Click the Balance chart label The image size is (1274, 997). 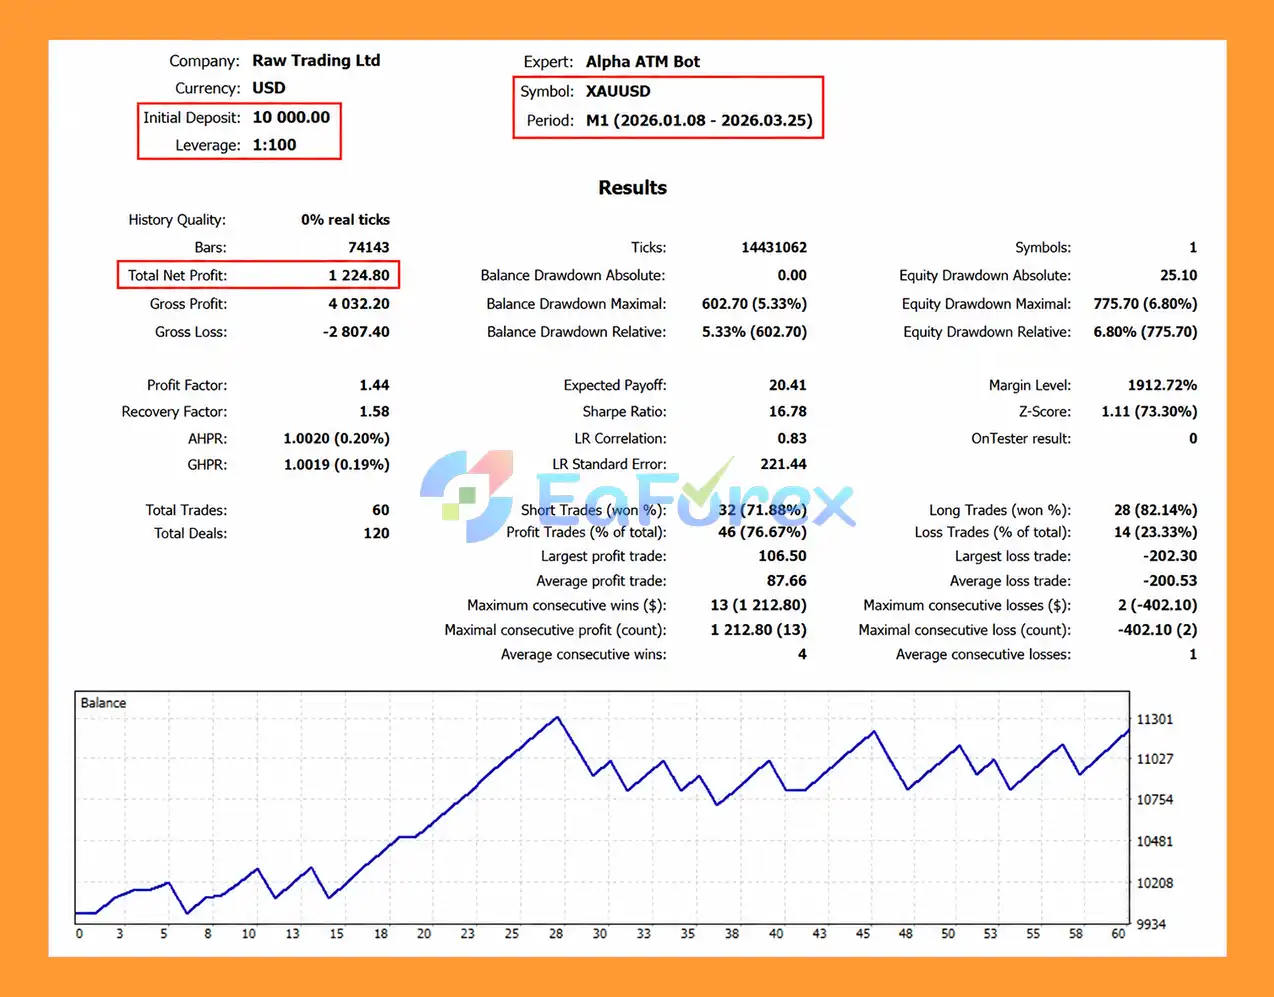[103, 703]
